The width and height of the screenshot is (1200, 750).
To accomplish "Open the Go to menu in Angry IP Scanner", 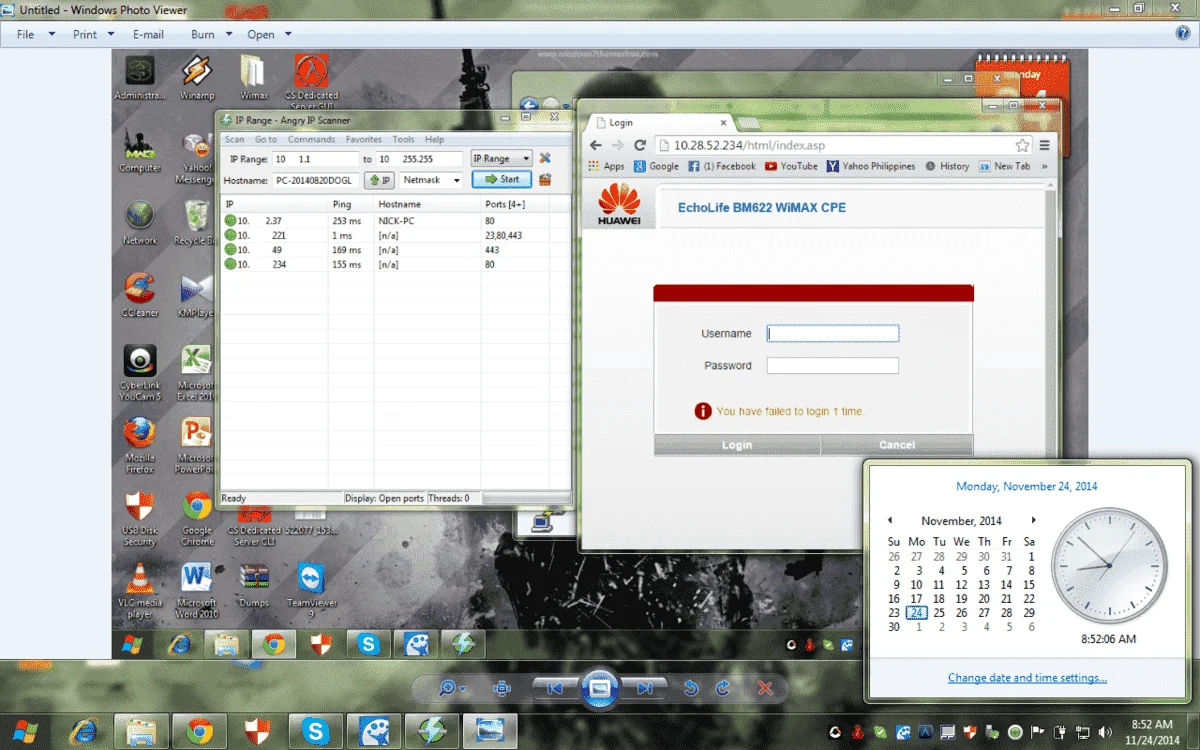I will pos(266,140).
